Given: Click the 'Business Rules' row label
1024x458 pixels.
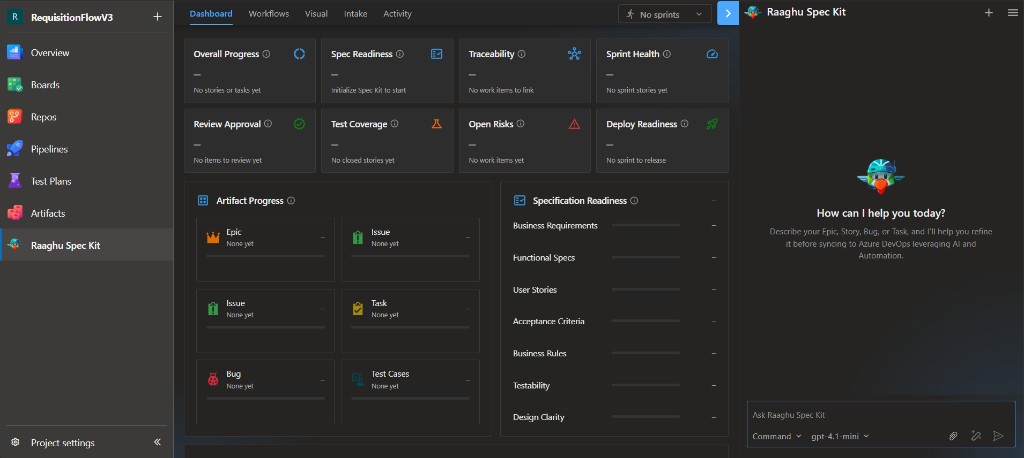Looking at the screenshot, I should [x=539, y=353].
